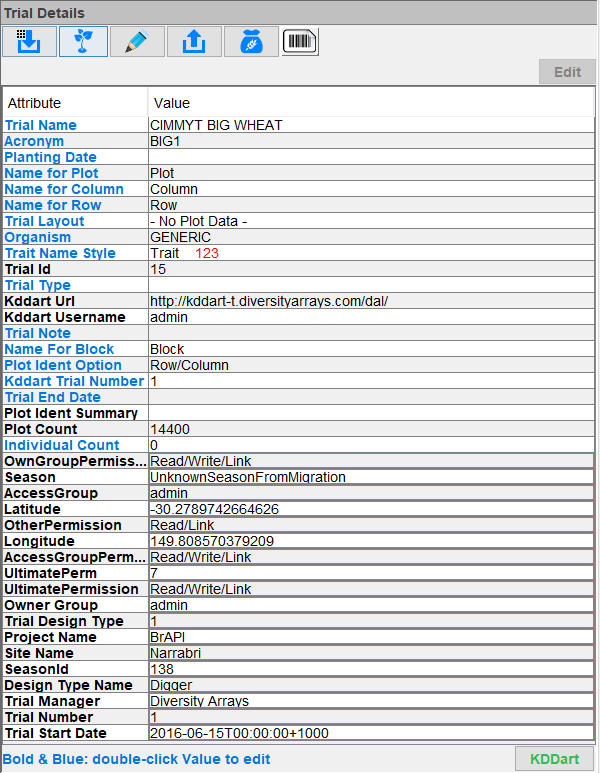Select the Trial Manager value Diversity Arrays
Image resolution: width=600 pixels, height=773 pixels.
point(371,702)
